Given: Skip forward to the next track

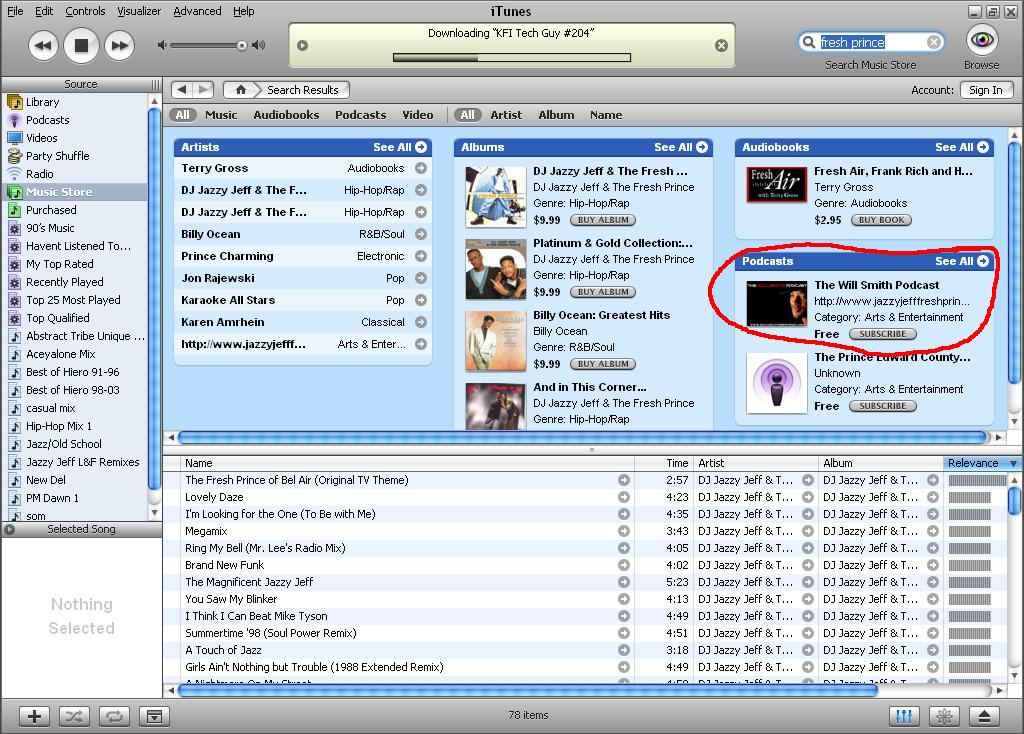Looking at the screenshot, I should (120, 46).
